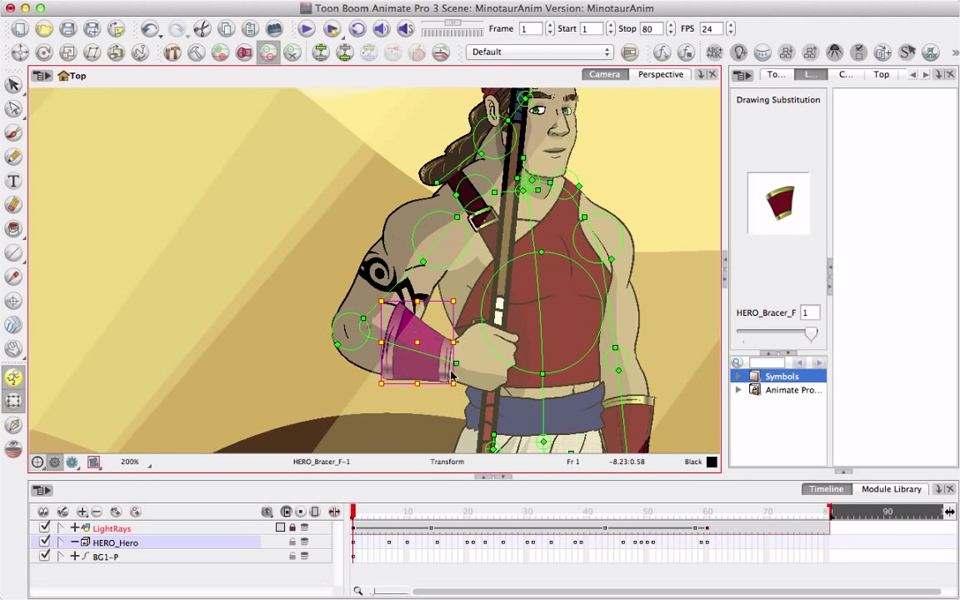Click the Black color swatch
The image size is (960, 600).
click(x=711, y=462)
